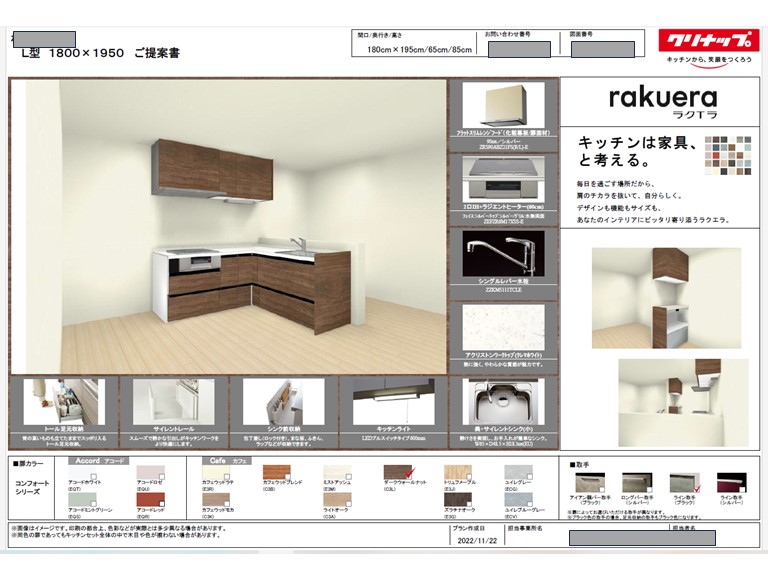Image resolution: width=768 pixels, height=576 pixels.
Task: Click the トール足元収納 caption
Action: tap(64, 429)
